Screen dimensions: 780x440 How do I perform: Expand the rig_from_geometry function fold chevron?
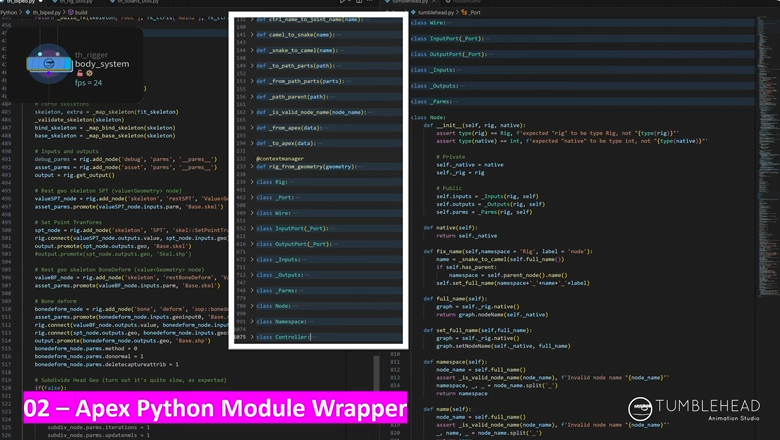[252, 167]
